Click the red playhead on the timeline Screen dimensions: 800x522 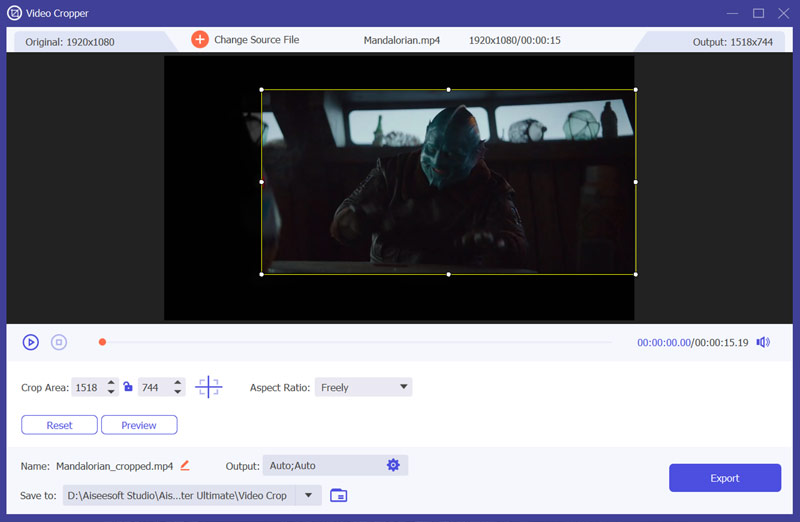(102, 342)
